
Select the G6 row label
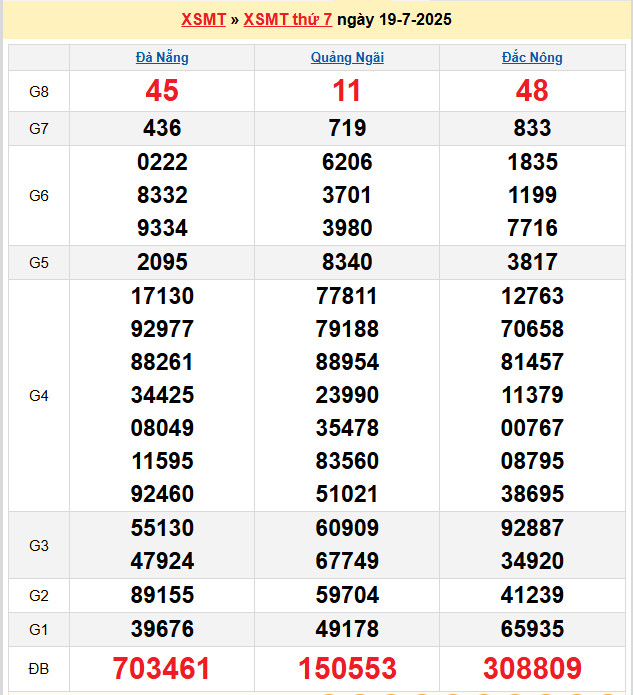(39, 195)
